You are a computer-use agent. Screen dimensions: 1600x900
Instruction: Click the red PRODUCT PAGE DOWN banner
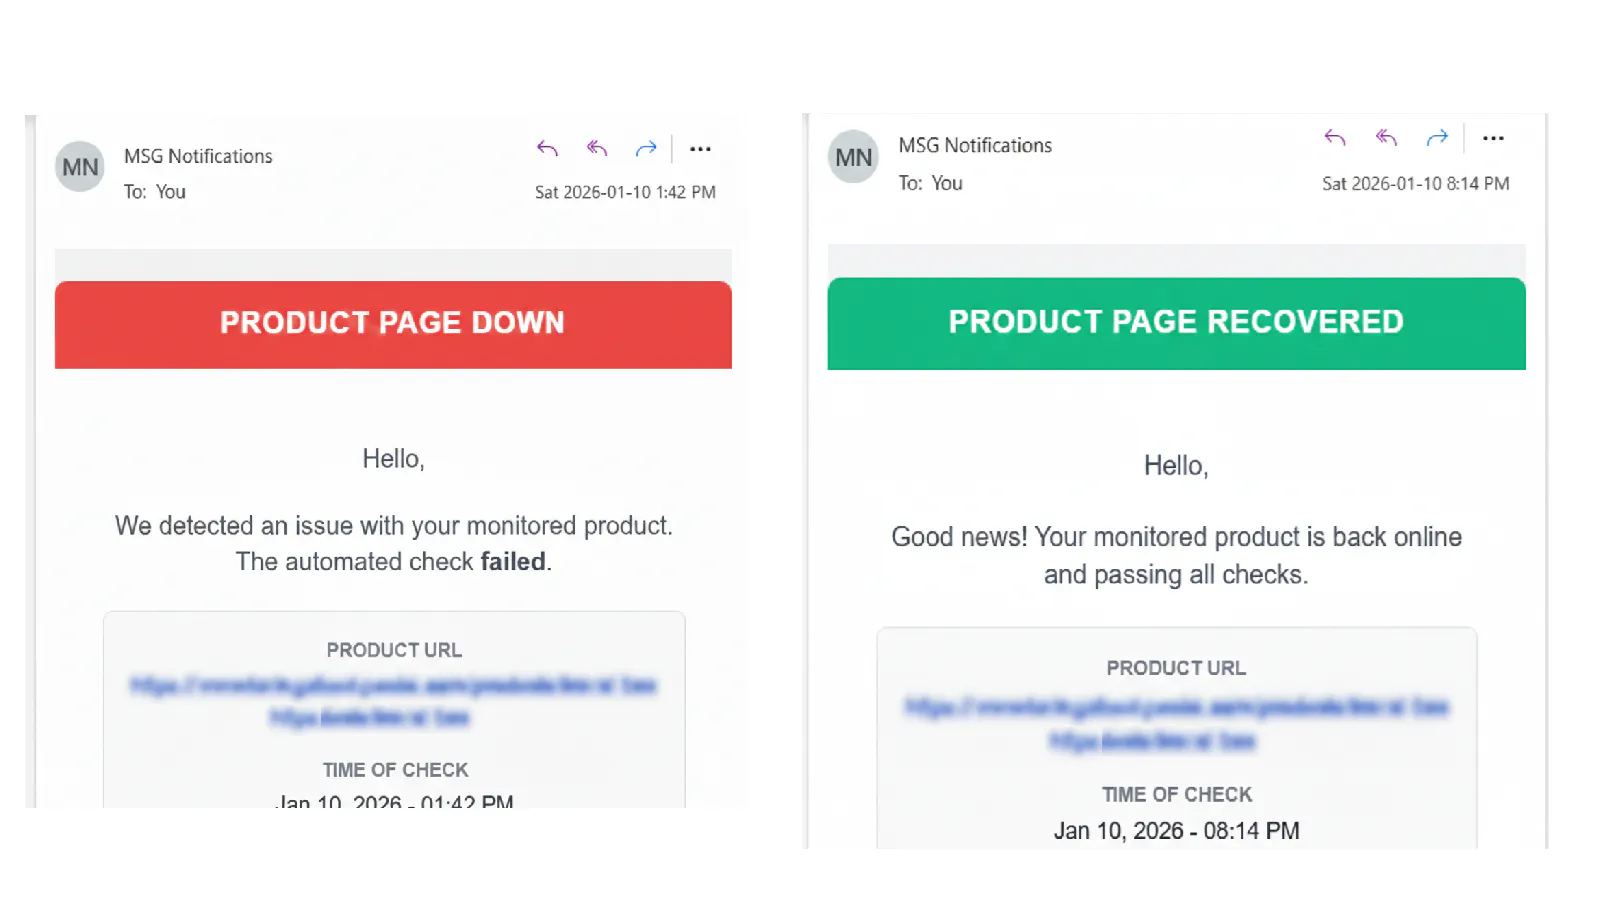click(393, 324)
